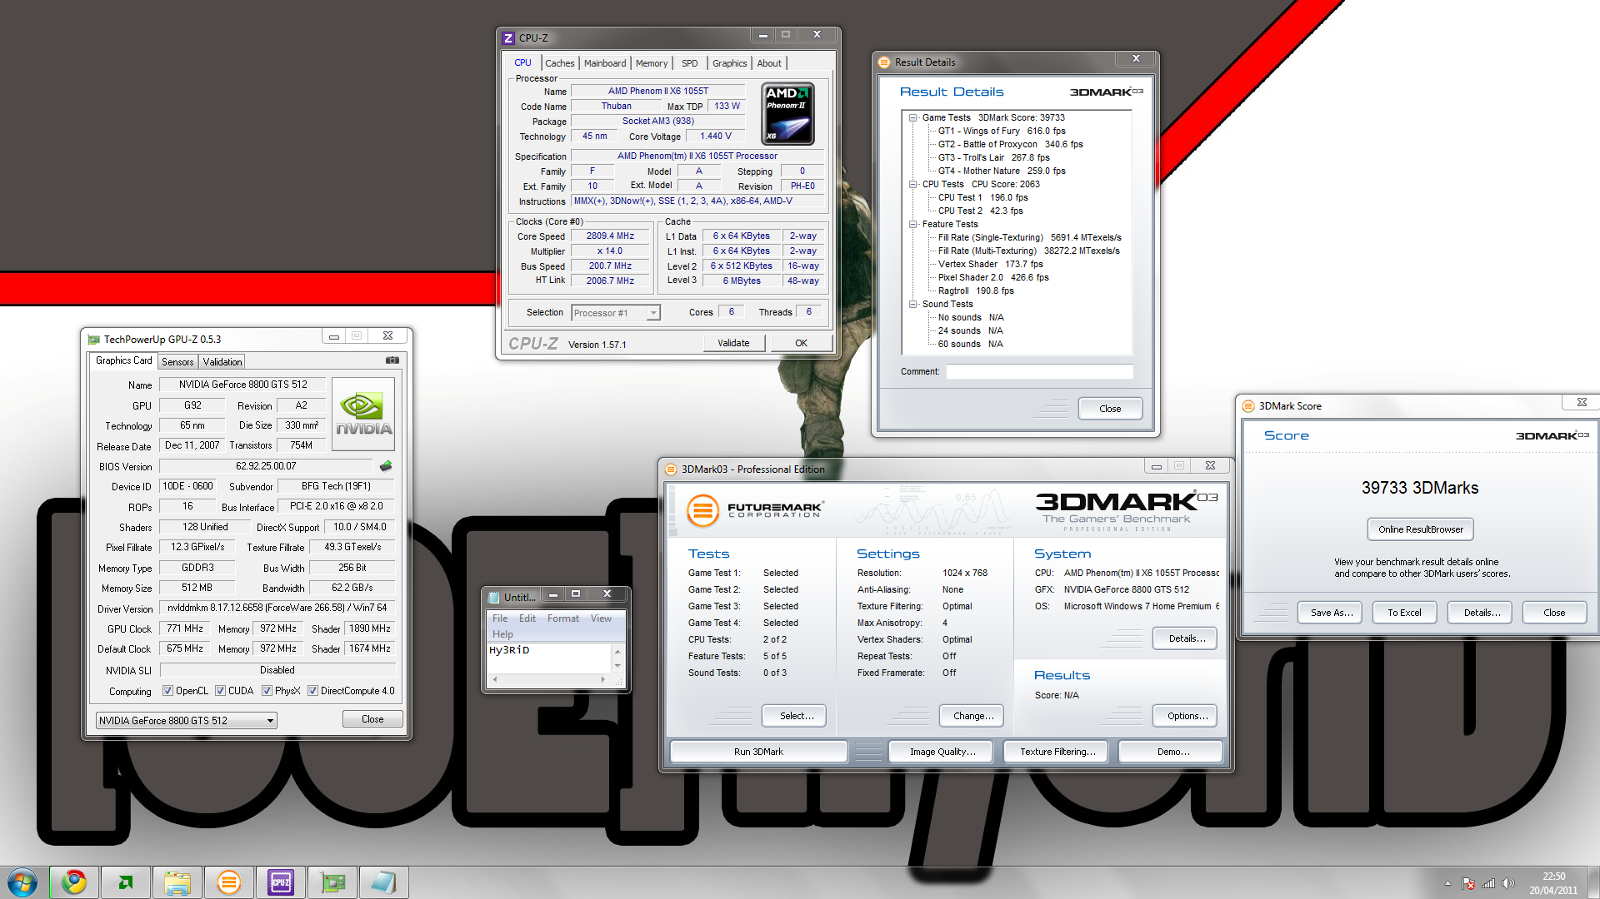Screen dimensions: 1600x899
Task: Click the Demo... button in 3DMark03
Action: tap(1173, 751)
